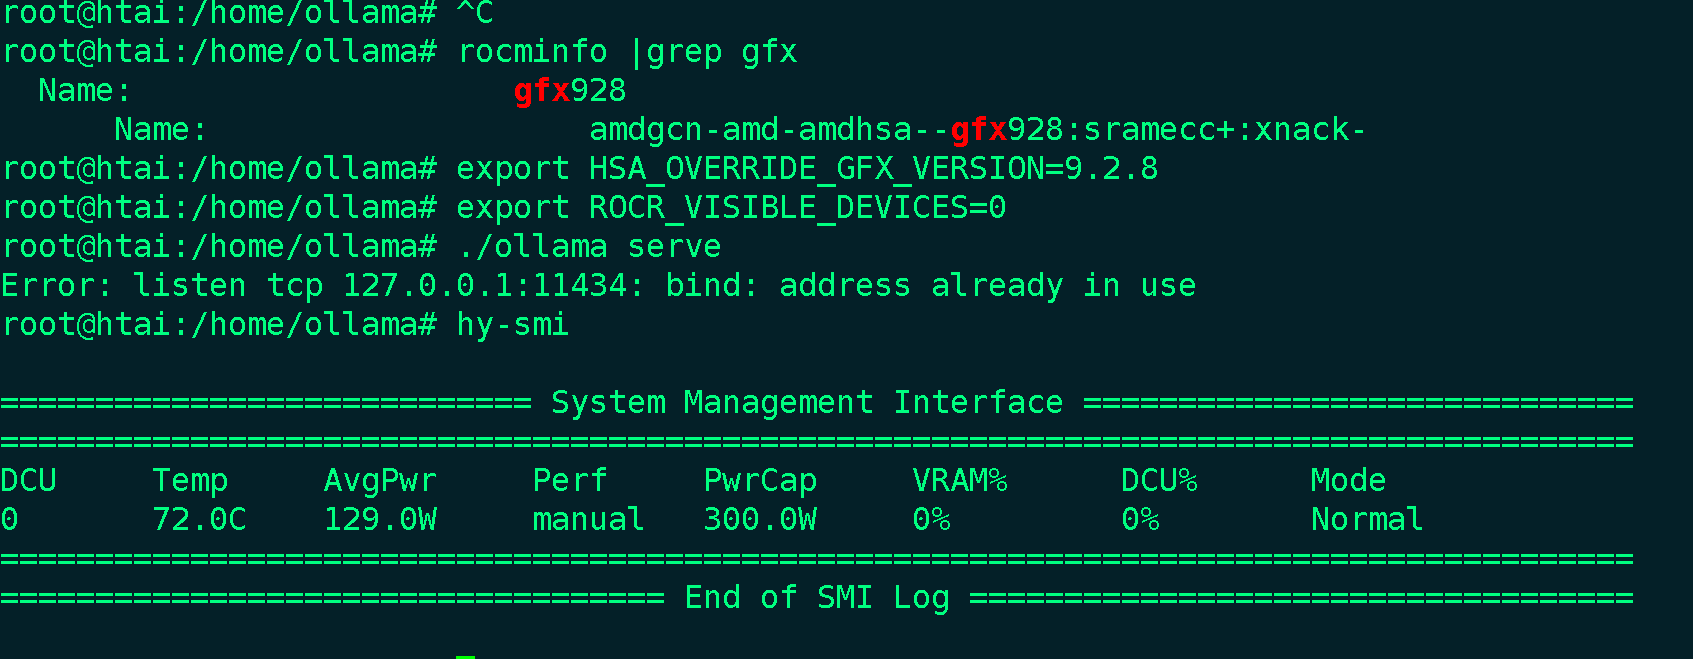Click the DCU index value '0' in the table row

pyautogui.click(x=9, y=520)
